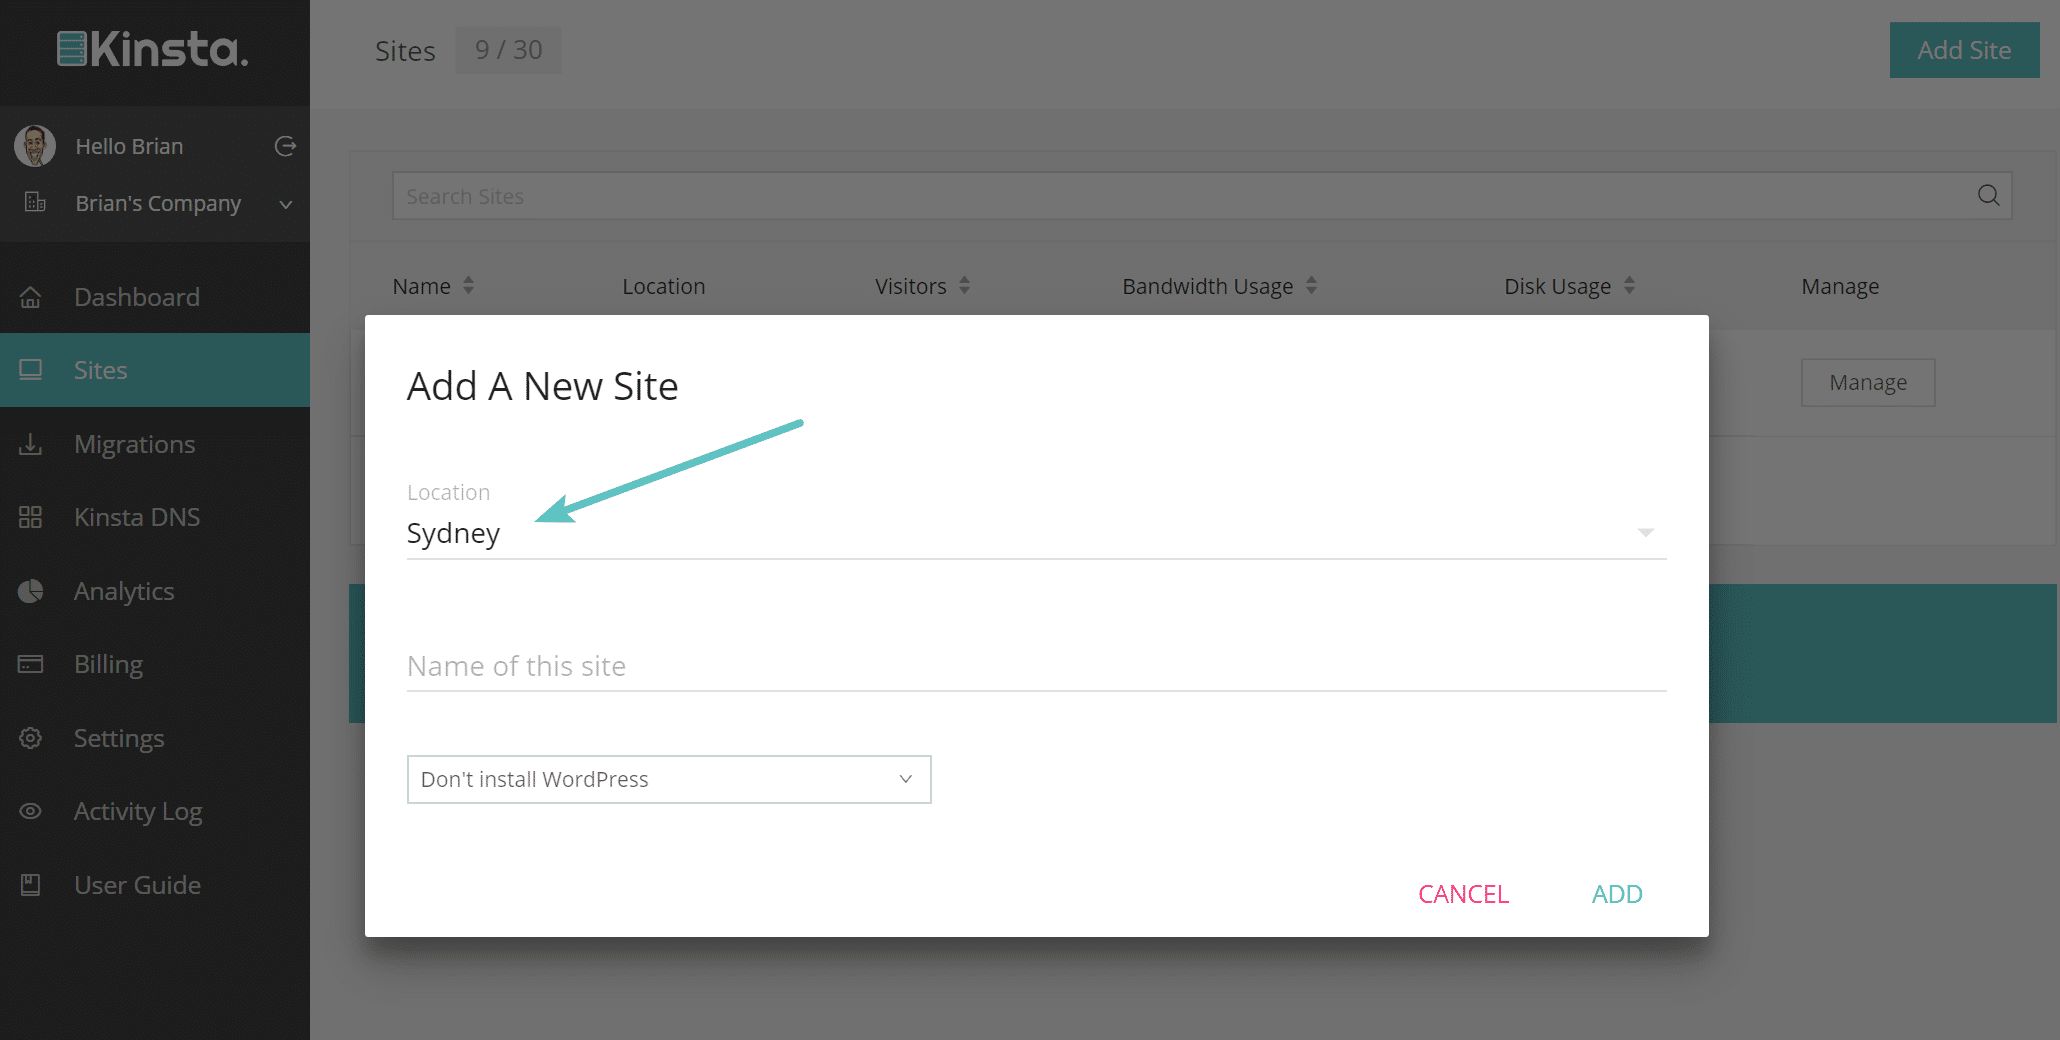Open Analytics section
This screenshot has height=1040, width=2060.
click(x=155, y=591)
